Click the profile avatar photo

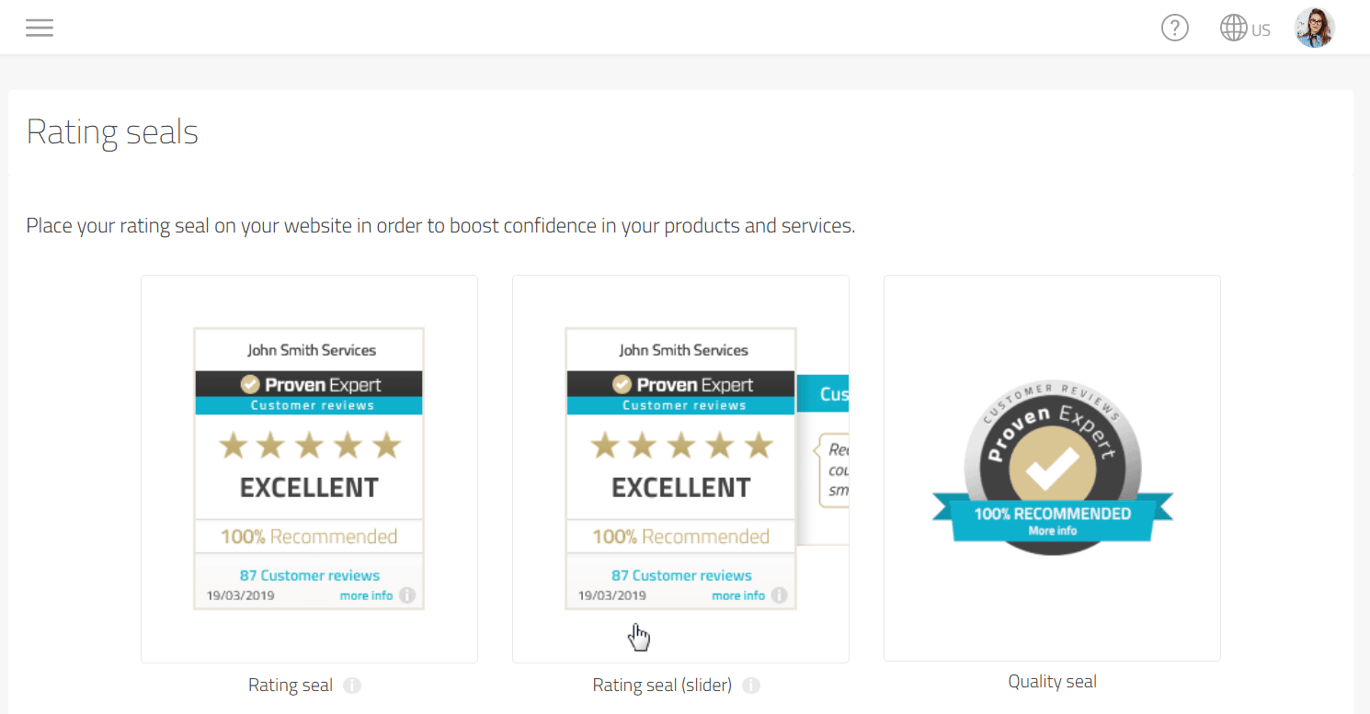pyautogui.click(x=1314, y=27)
